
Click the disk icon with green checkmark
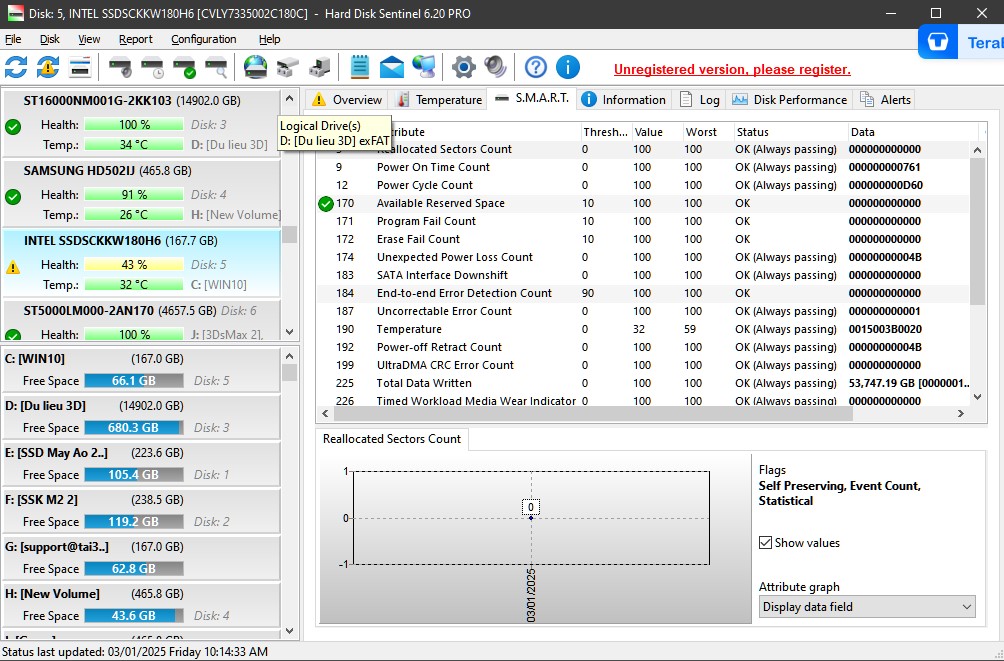(x=183, y=69)
